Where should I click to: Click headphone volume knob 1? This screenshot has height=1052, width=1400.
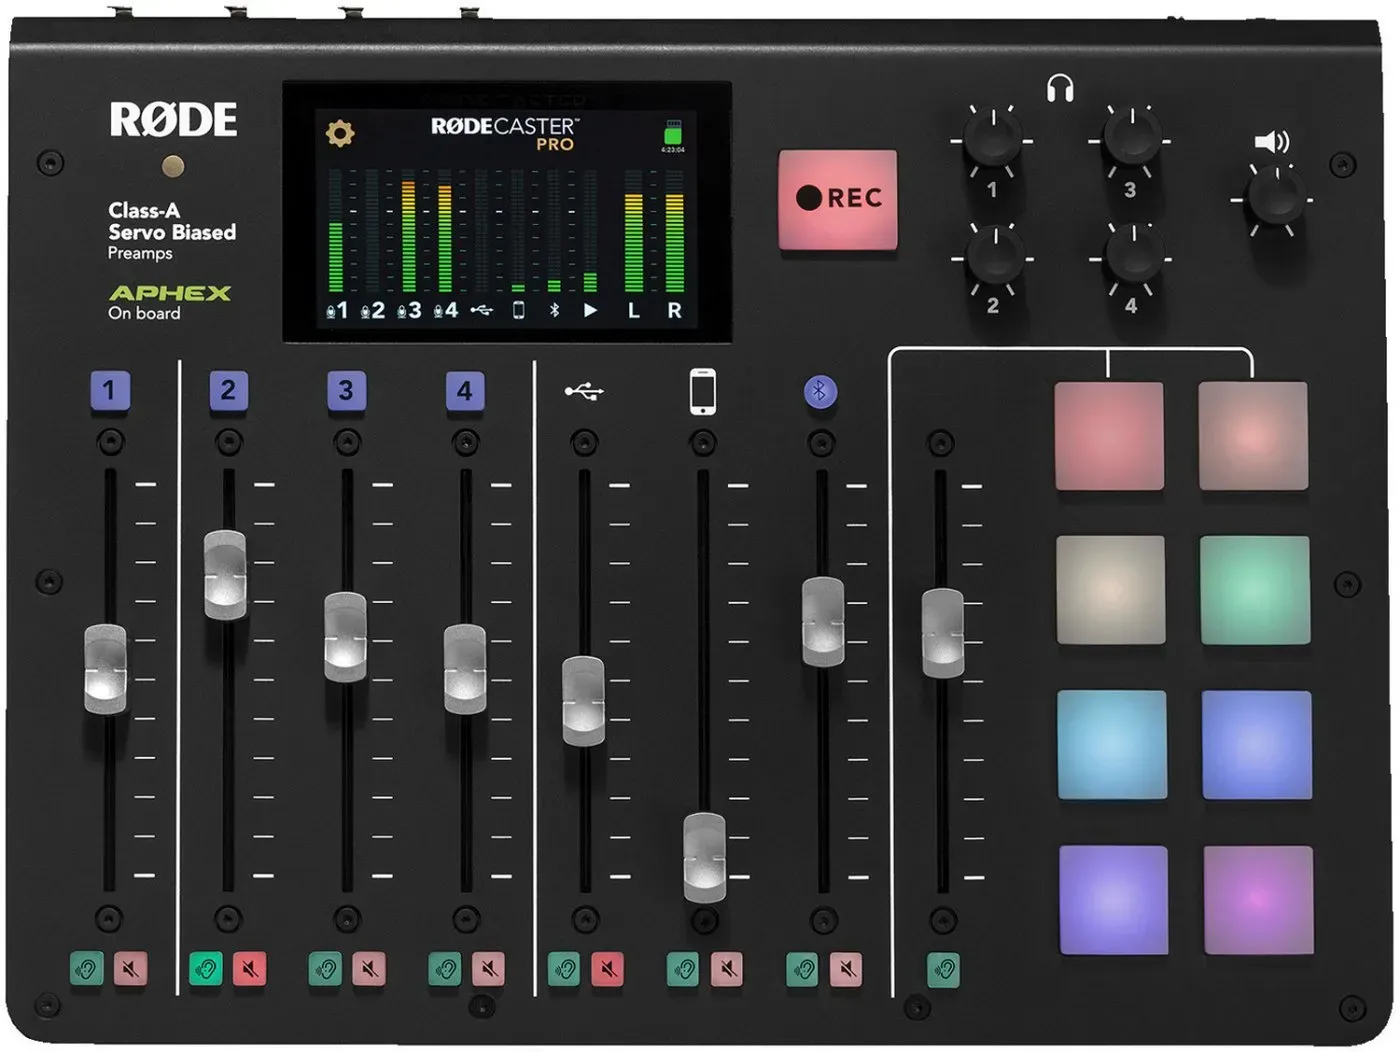992,139
